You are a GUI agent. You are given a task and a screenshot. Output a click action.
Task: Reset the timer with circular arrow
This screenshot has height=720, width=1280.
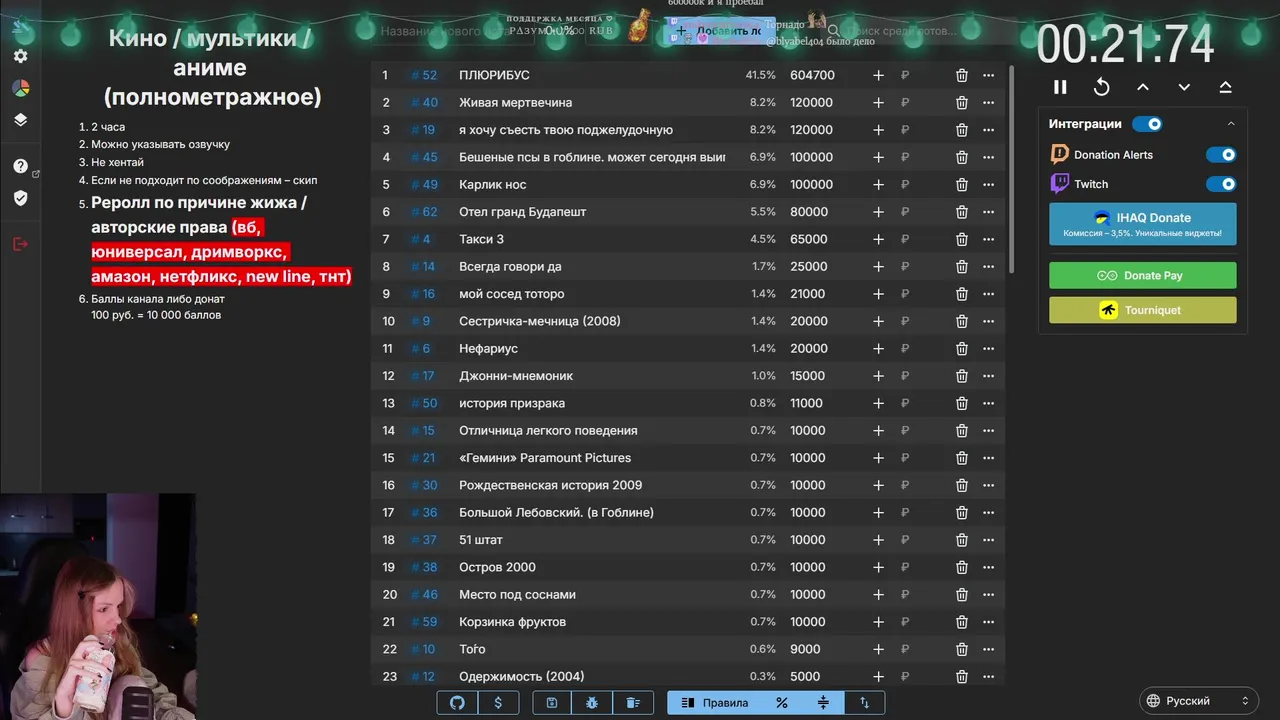pyautogui.click(x=1101, y=87)
